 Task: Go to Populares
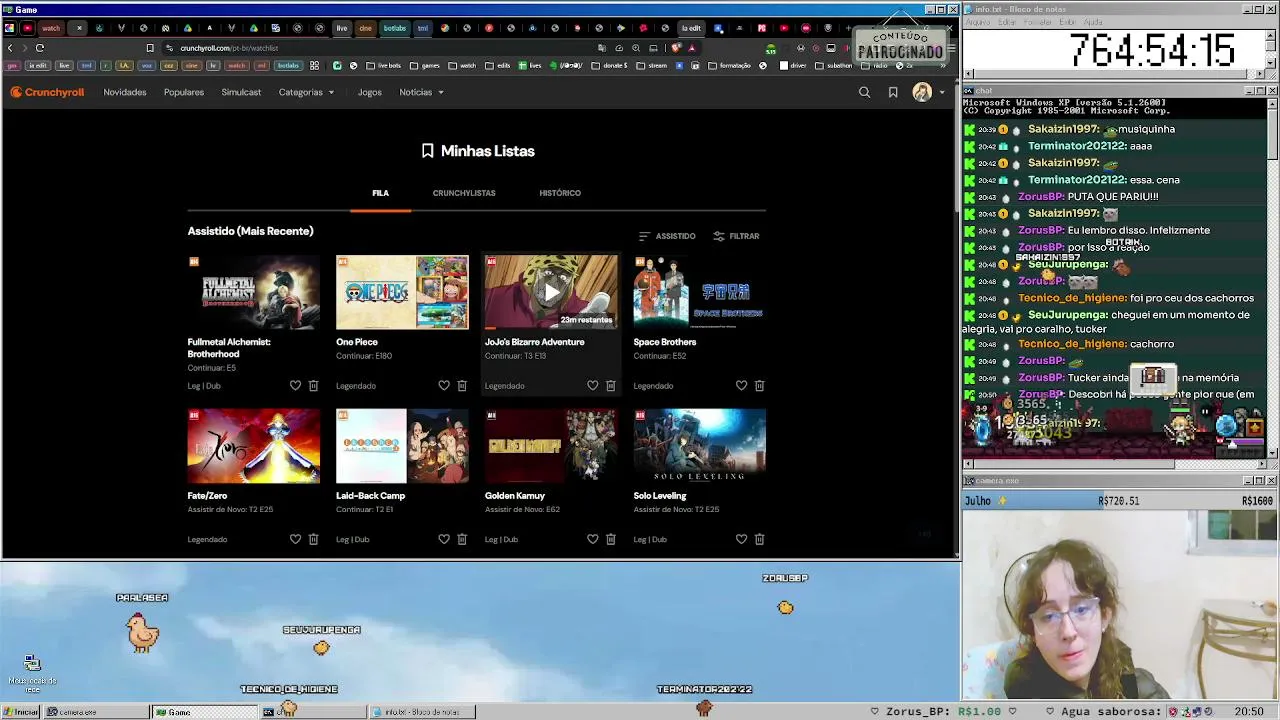click(184, 92)
